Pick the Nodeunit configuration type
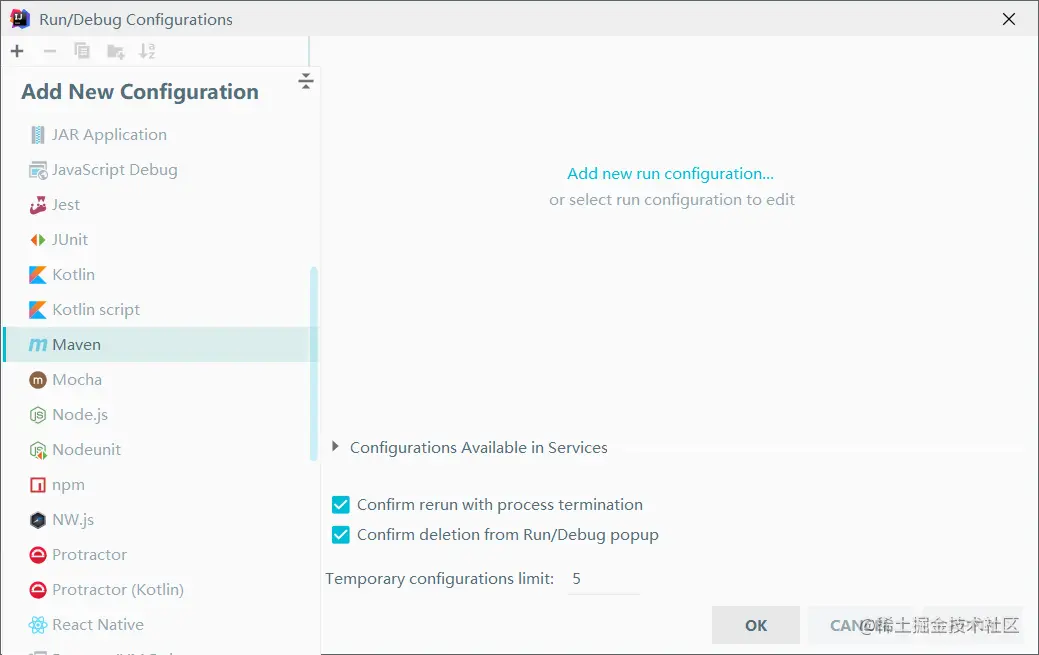Screen dimensions: 1039x655 click(86, 450)
